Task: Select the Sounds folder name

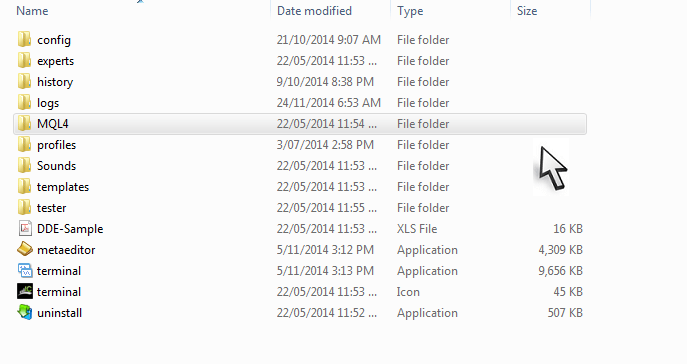Action: tap(56, 166)
